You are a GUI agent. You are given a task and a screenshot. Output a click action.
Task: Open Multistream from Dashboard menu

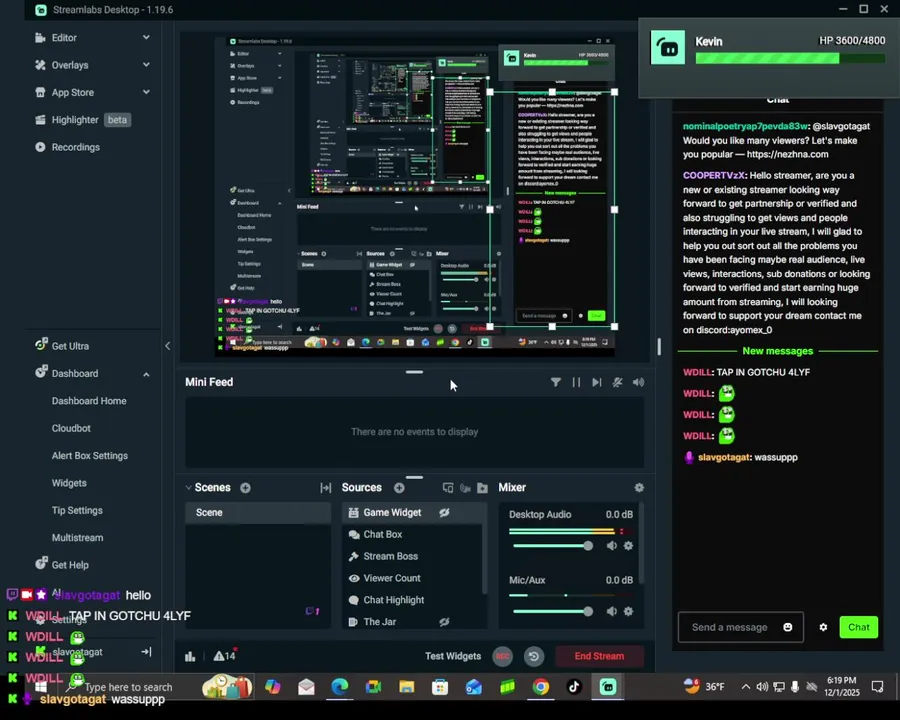click(77, 537)
